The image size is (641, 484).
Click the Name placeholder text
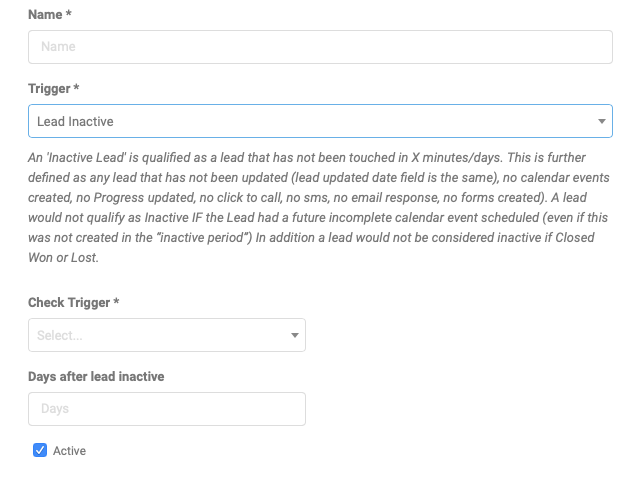58,47
